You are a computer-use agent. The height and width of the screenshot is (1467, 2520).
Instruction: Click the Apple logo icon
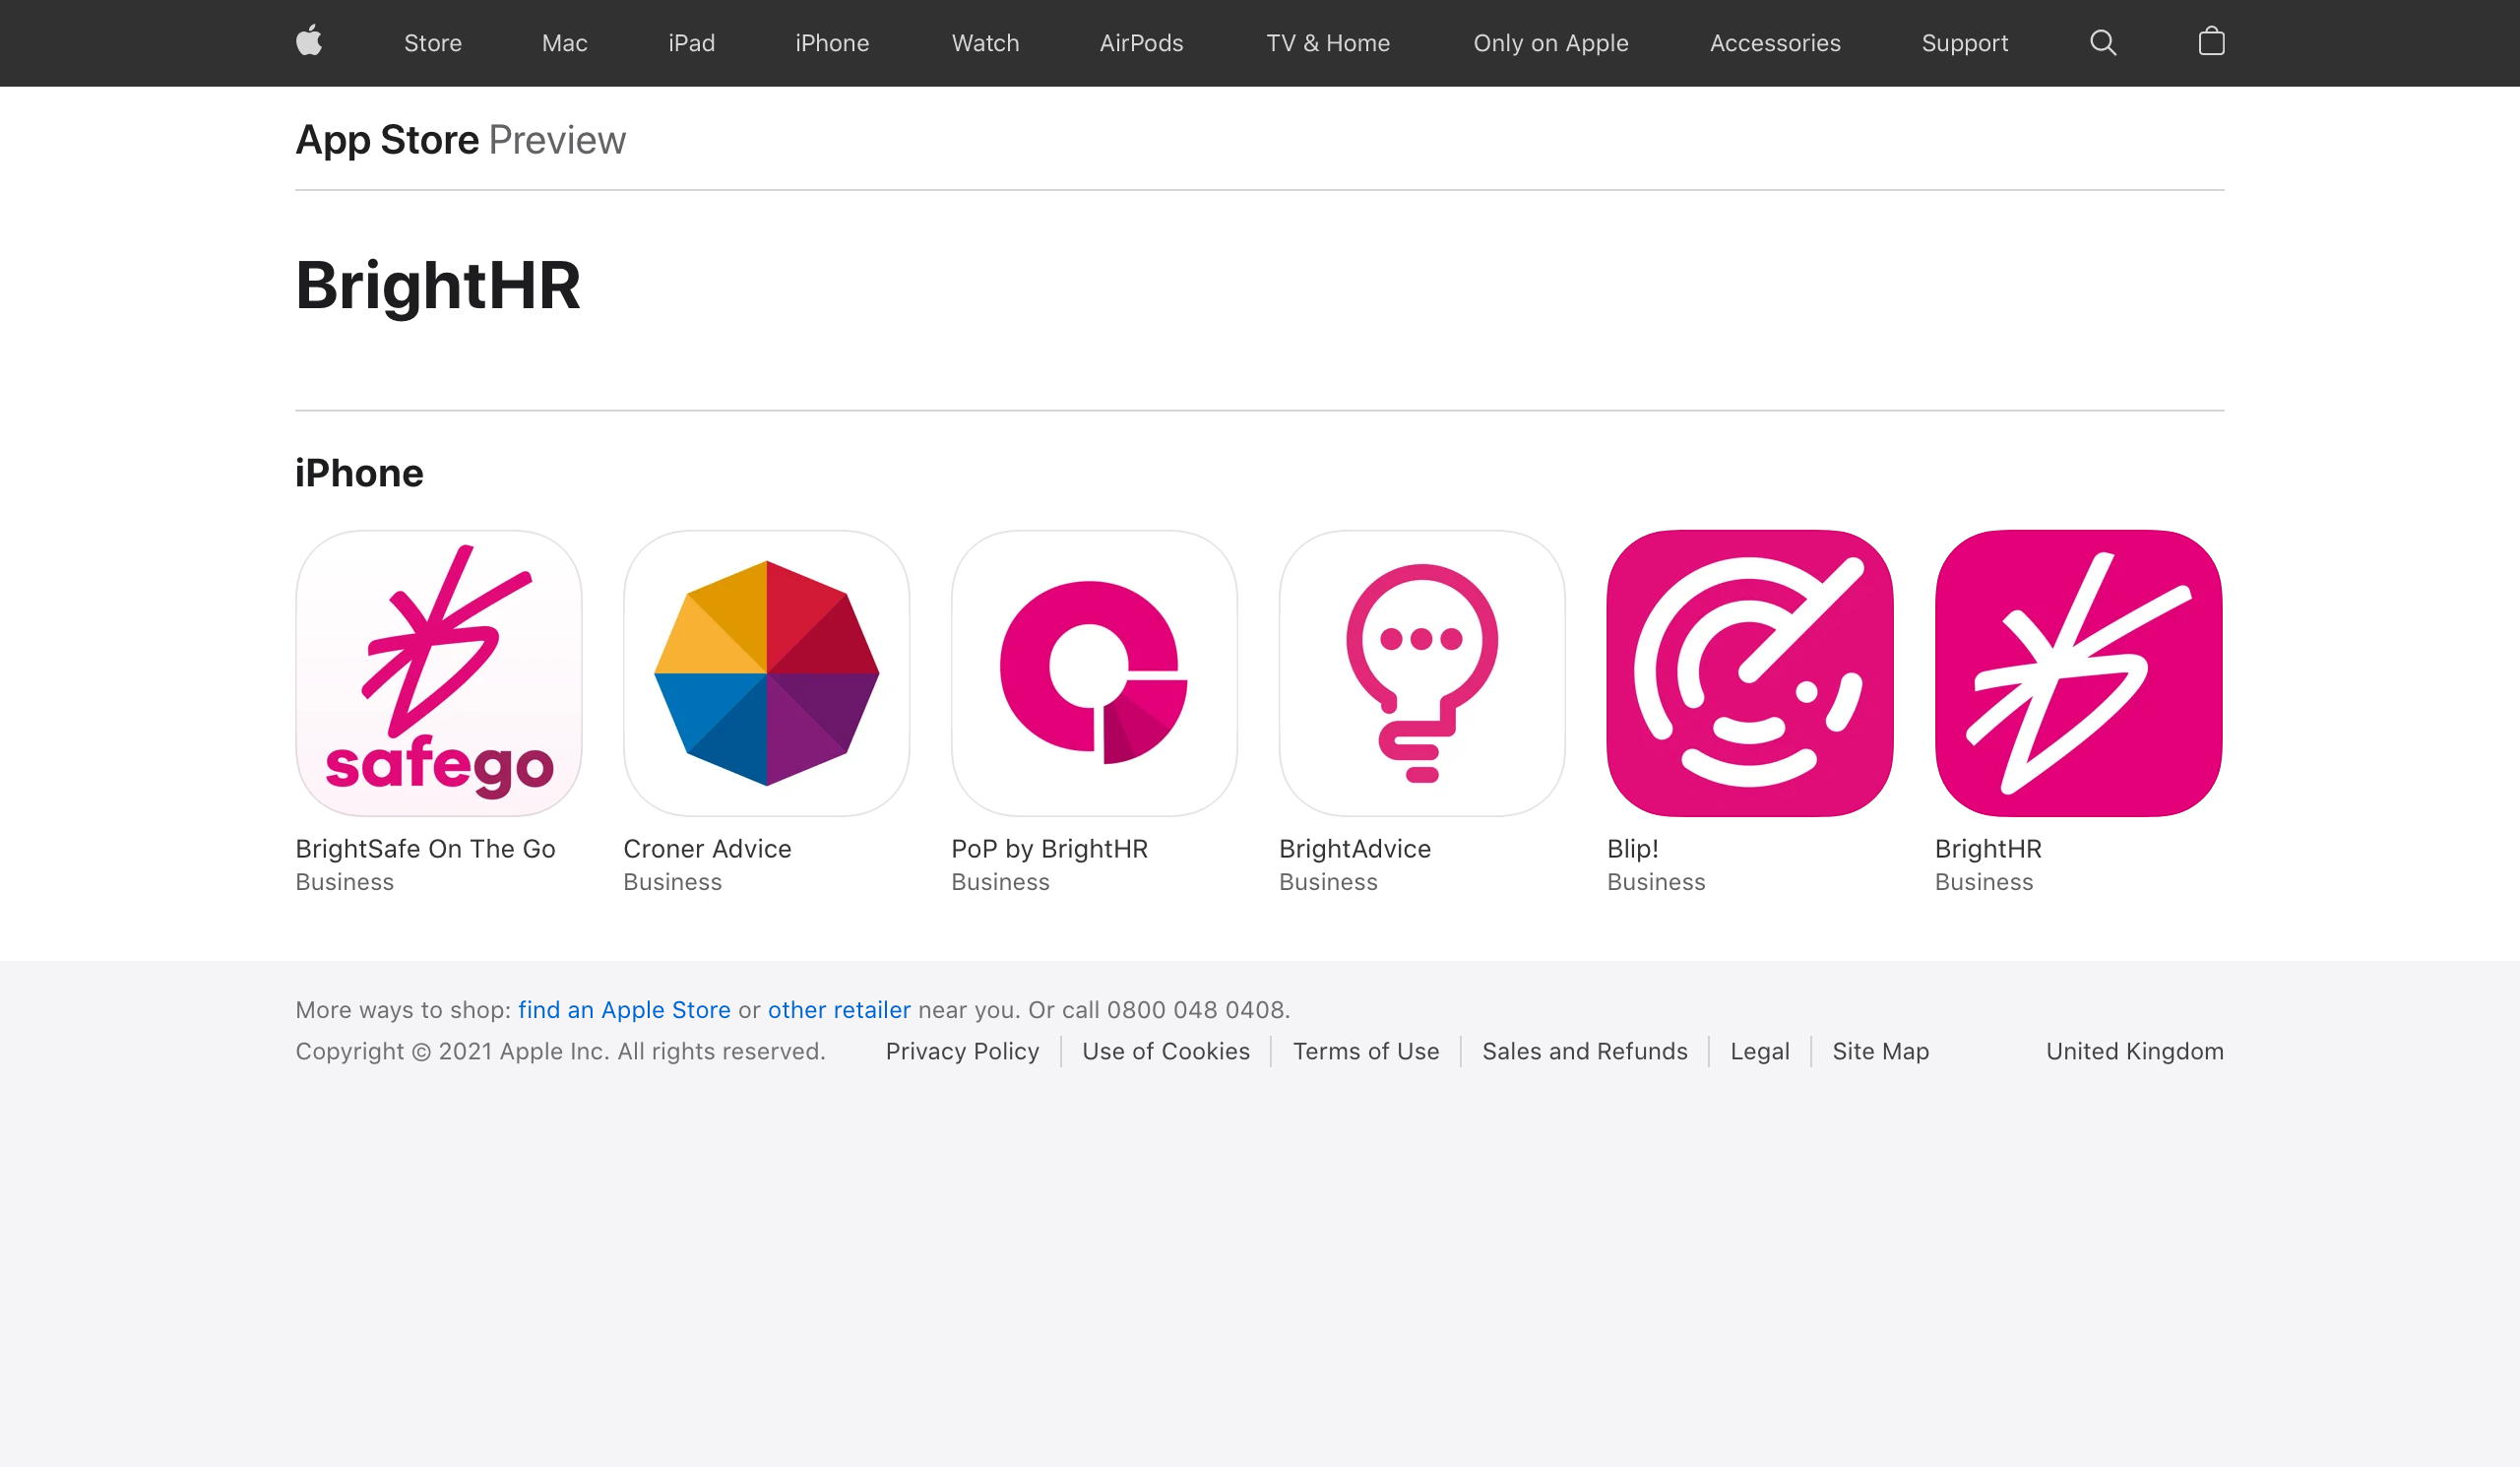point(309,42)
